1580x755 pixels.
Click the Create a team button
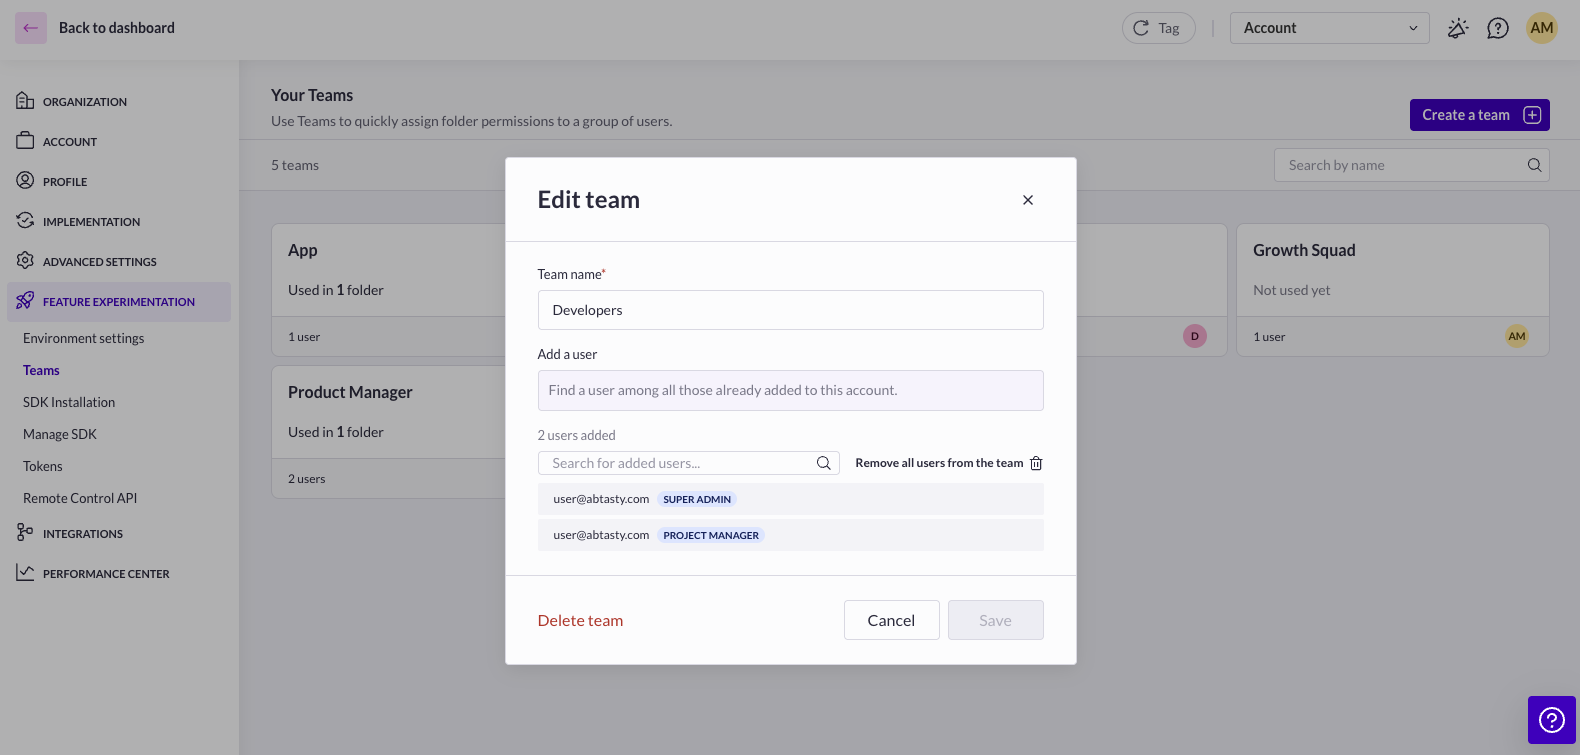pos(1478,115)
